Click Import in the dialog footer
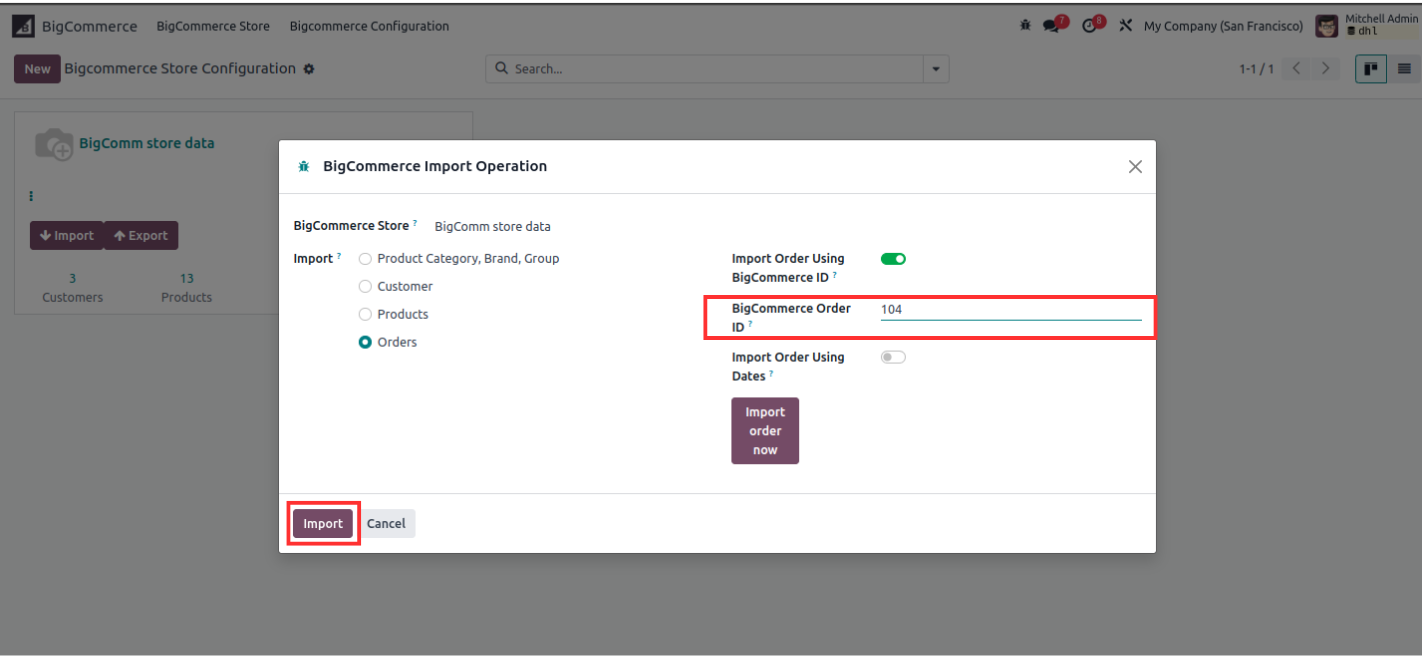Screen dimensions: 1422x658 tap(323, 524)
